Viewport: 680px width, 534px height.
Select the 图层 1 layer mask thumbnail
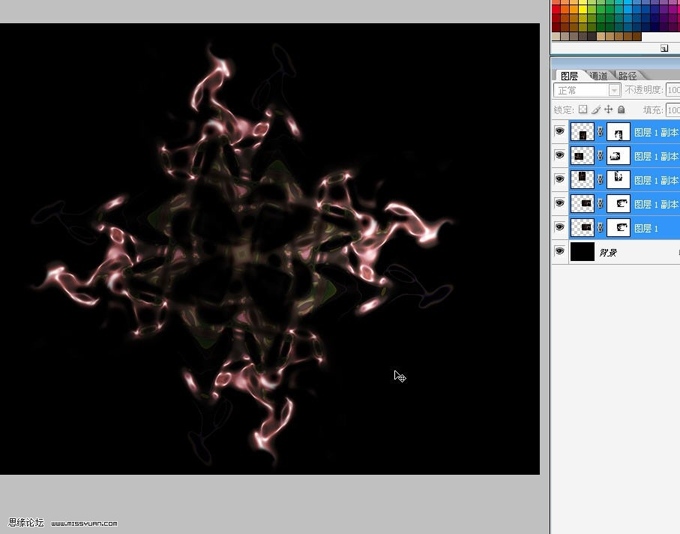pos(618,227)
